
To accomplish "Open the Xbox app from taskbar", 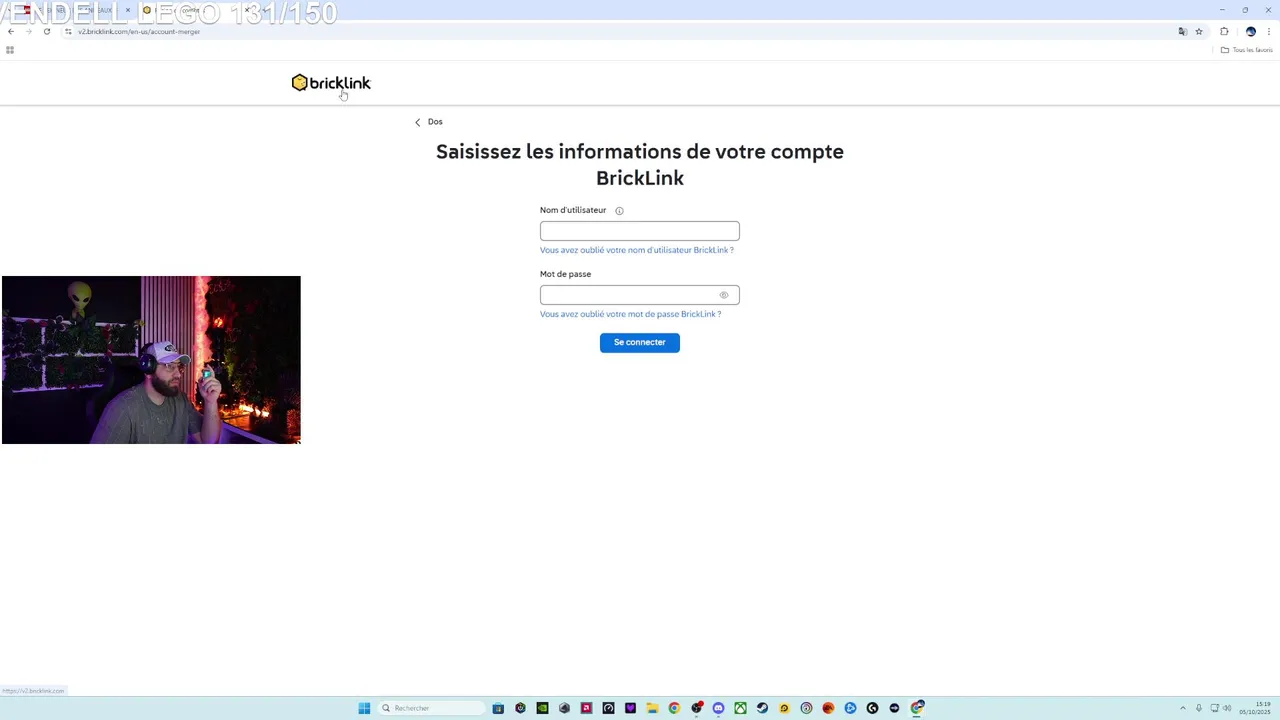I will (x=740, y=708).
